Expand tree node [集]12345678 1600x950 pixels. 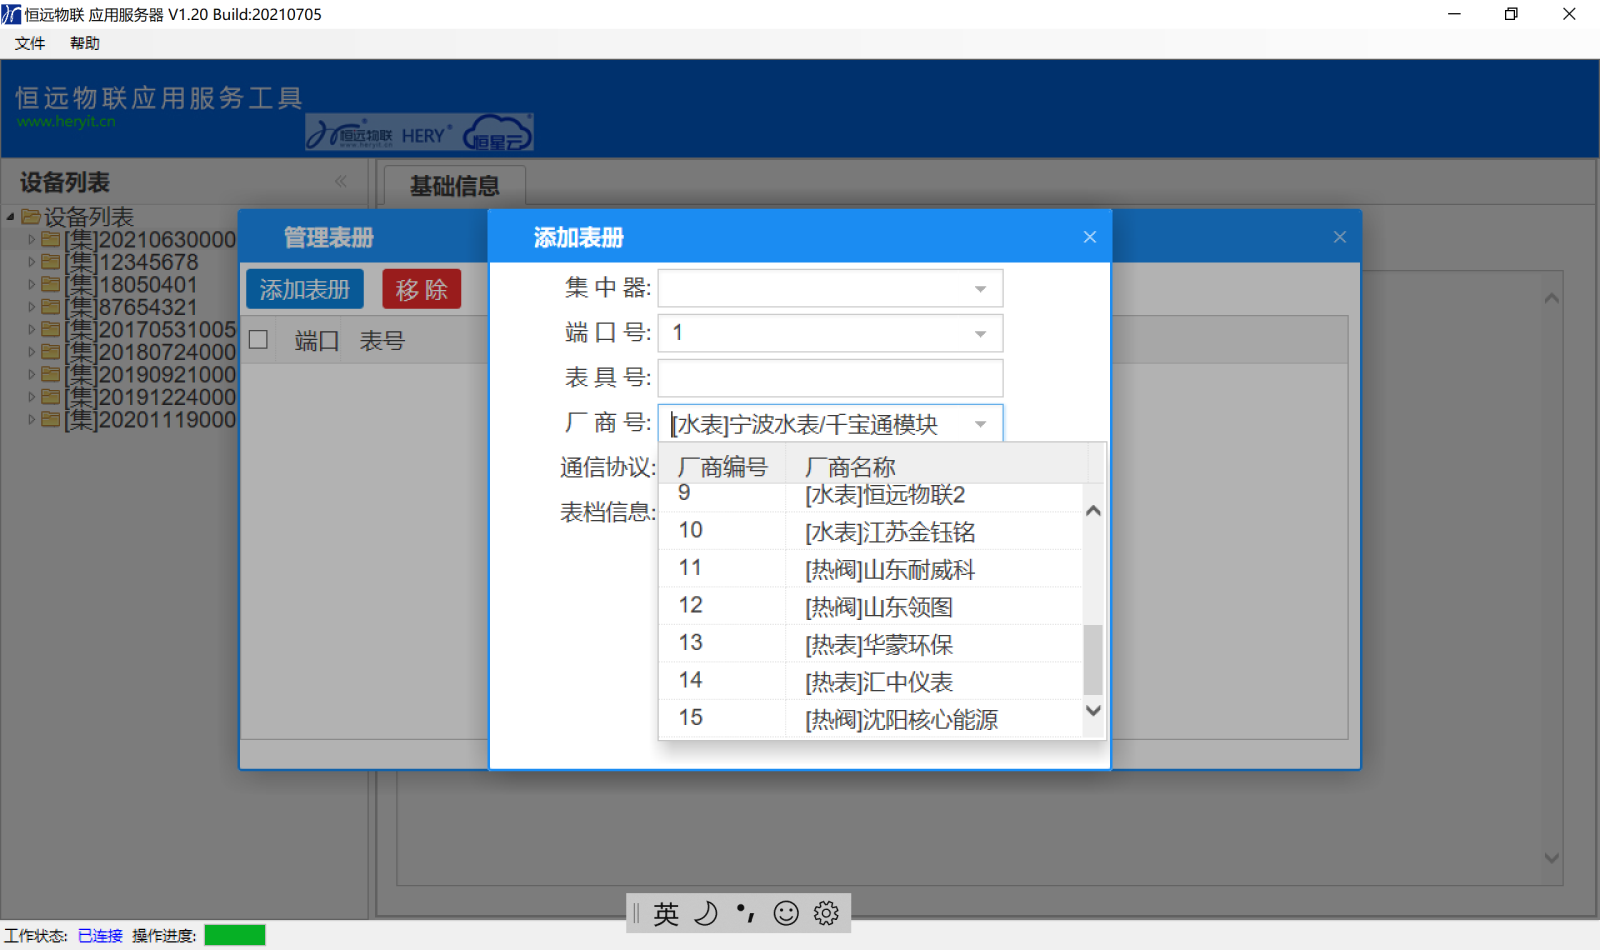point(32,262)
